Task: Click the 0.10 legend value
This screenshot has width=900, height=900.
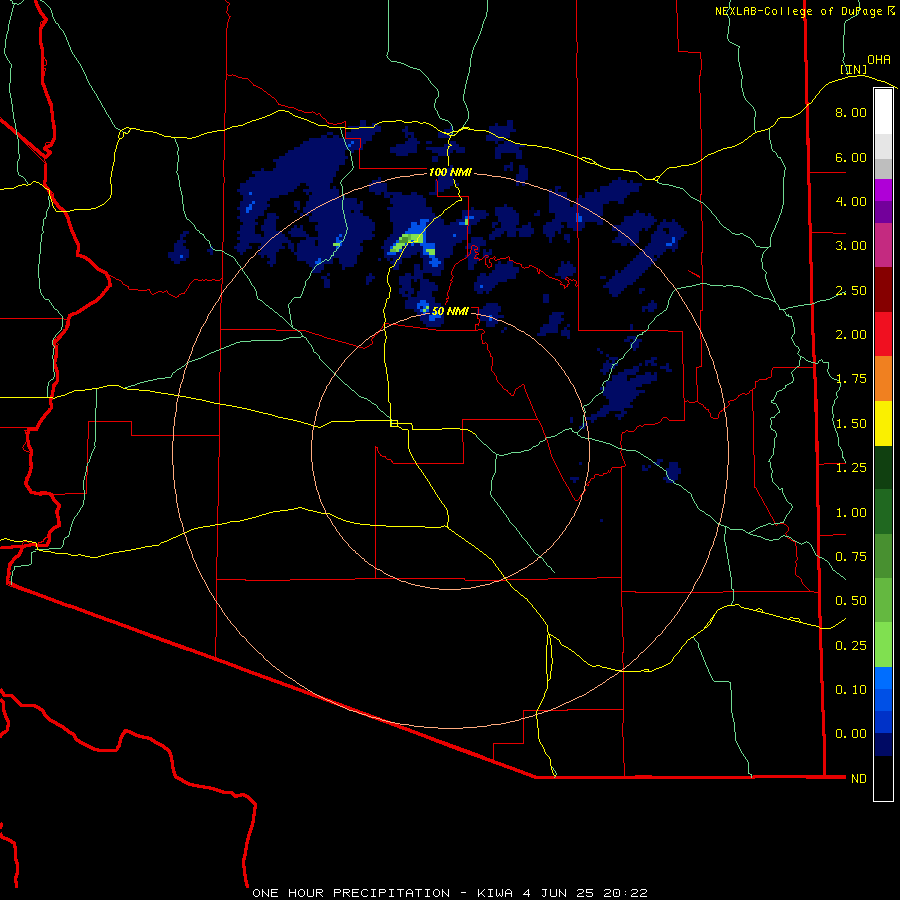Action: [851, 690]
